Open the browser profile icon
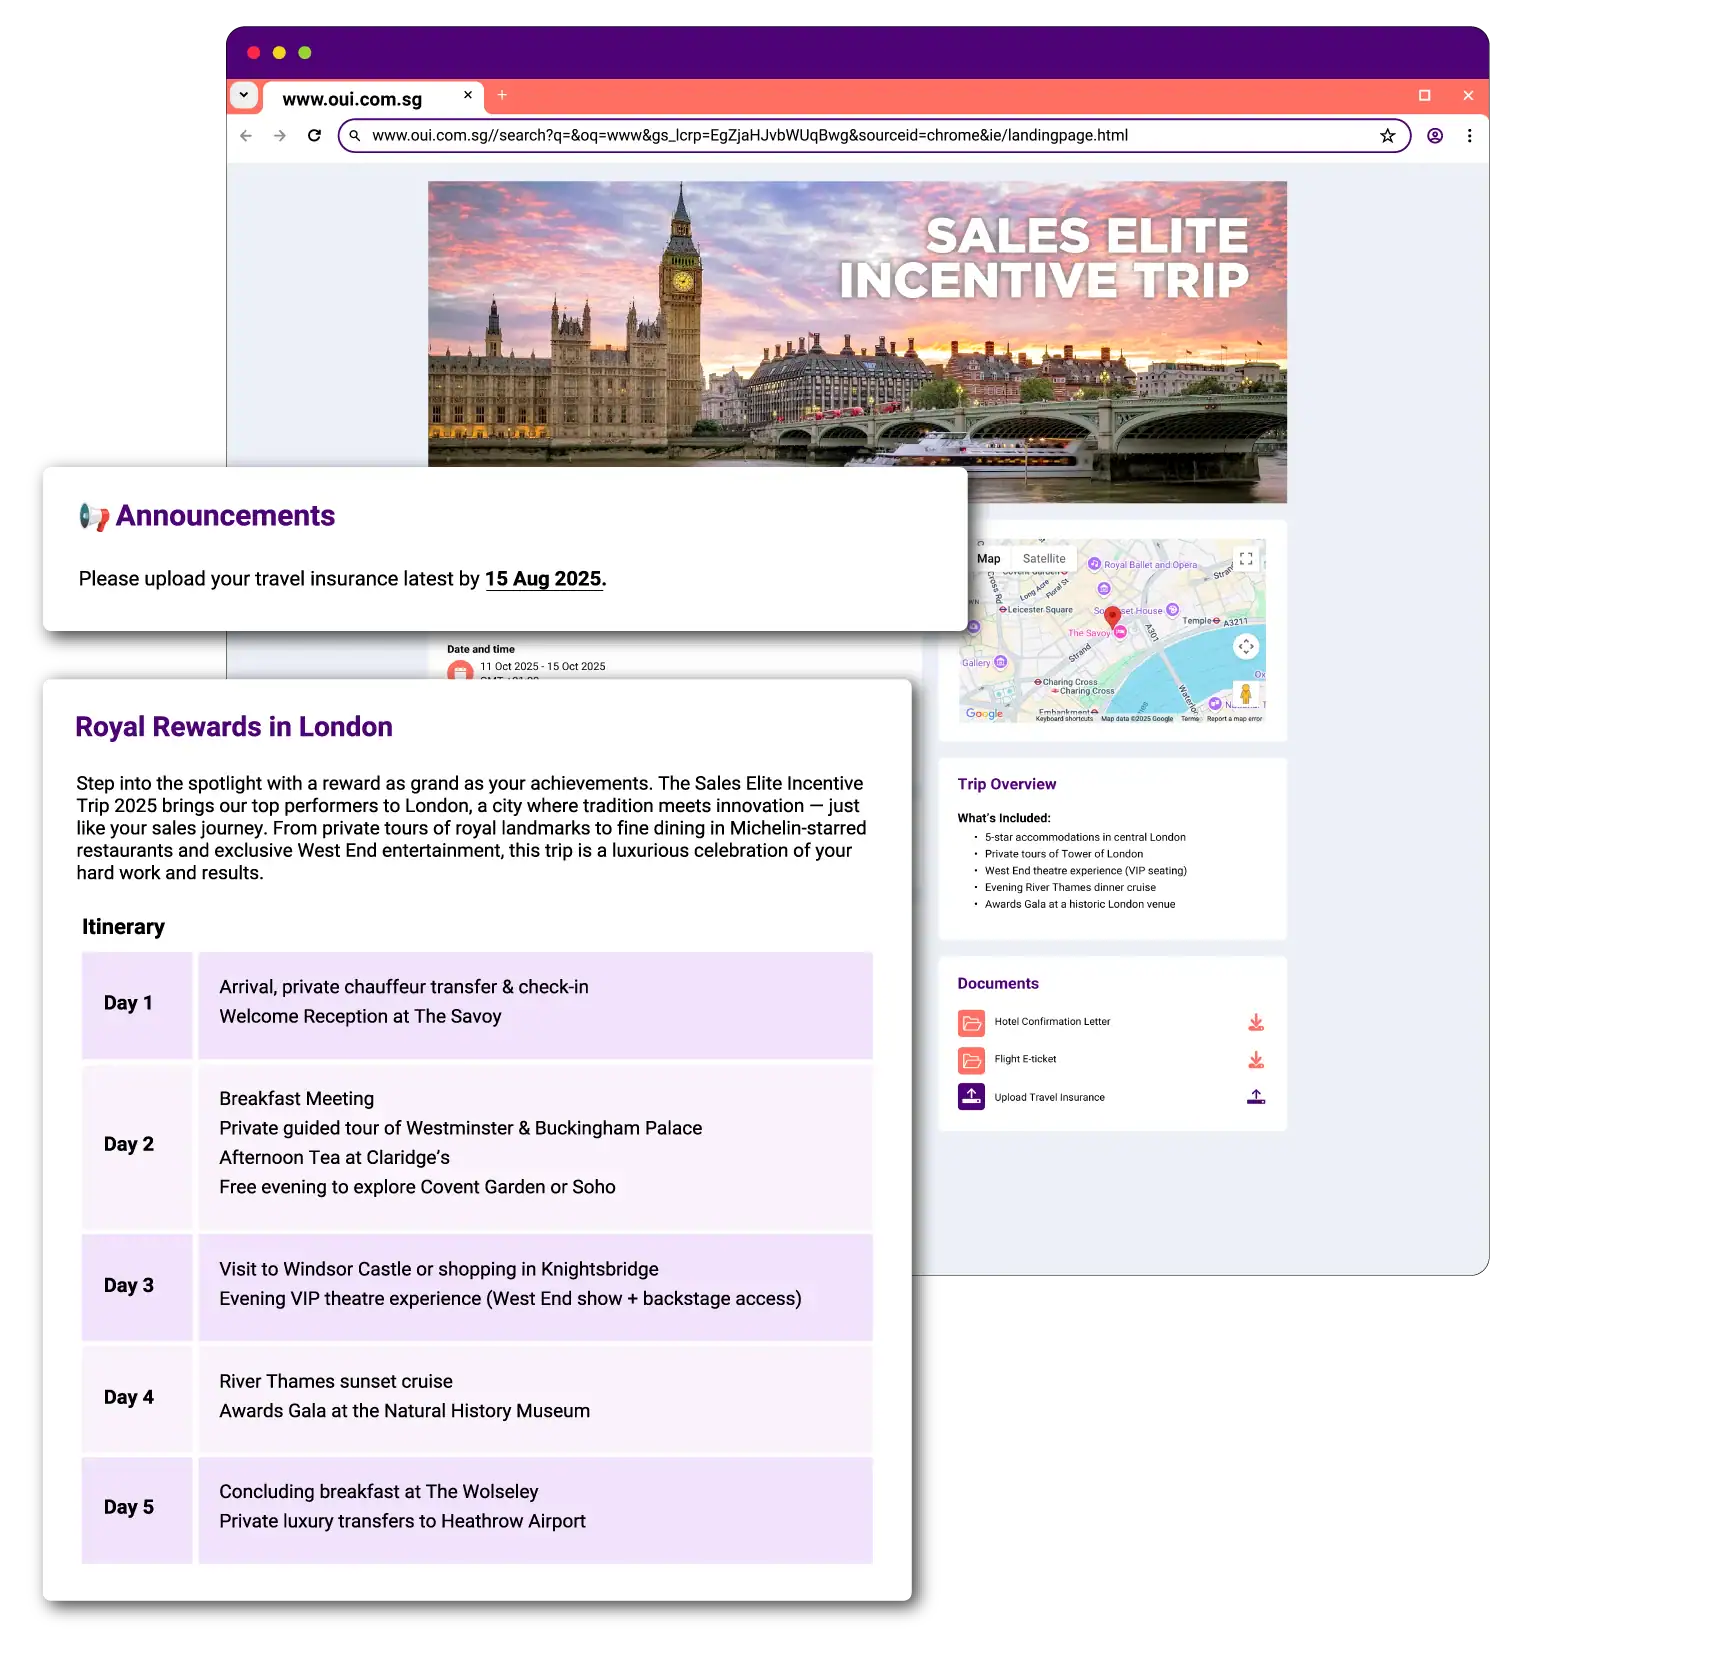Screen dimensions: 1731x1657 pyautogui.click(x=1435, y=136)
